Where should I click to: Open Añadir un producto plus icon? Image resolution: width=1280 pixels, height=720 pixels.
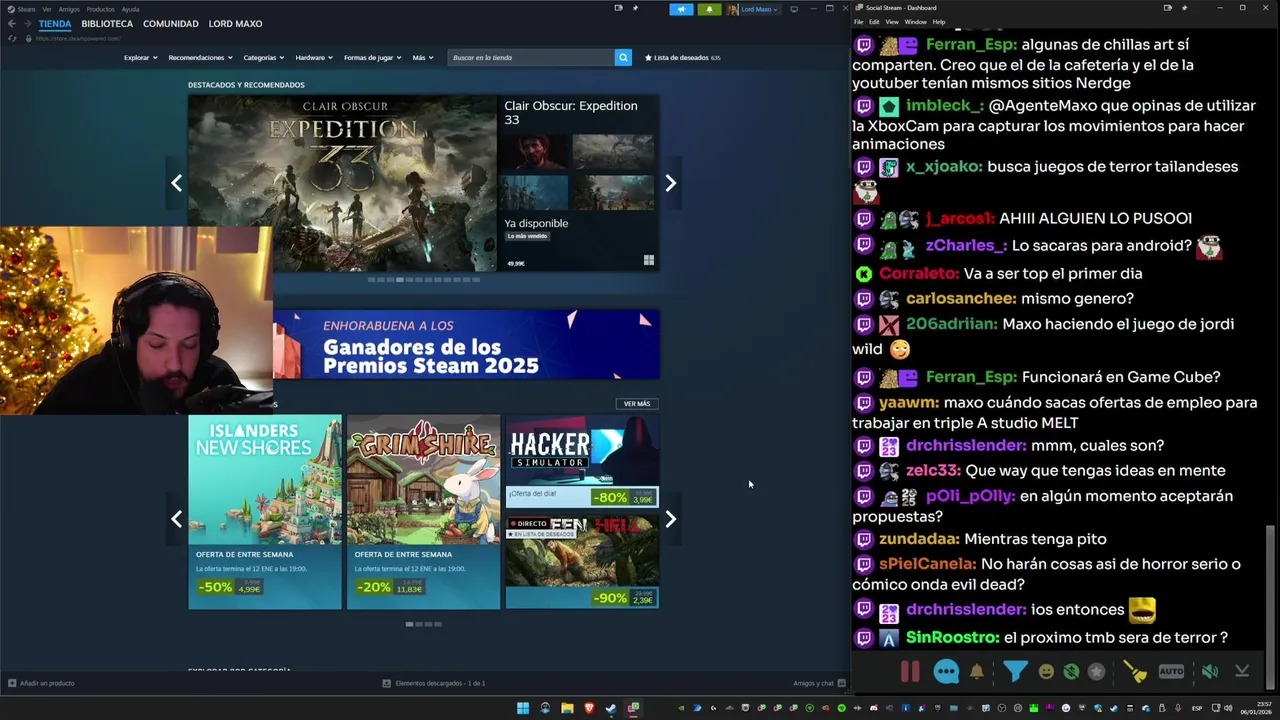pyautogui.click(x=12, y=683)
